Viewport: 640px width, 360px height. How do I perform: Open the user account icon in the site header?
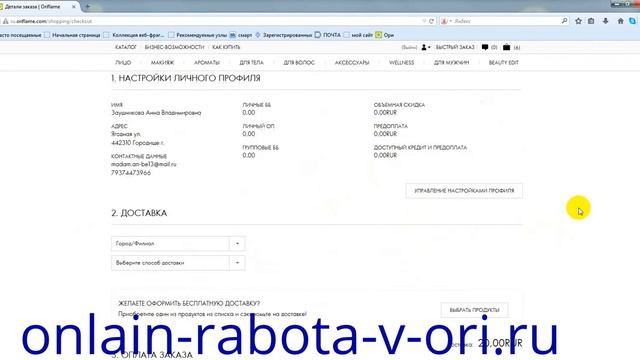pos(425,47)
